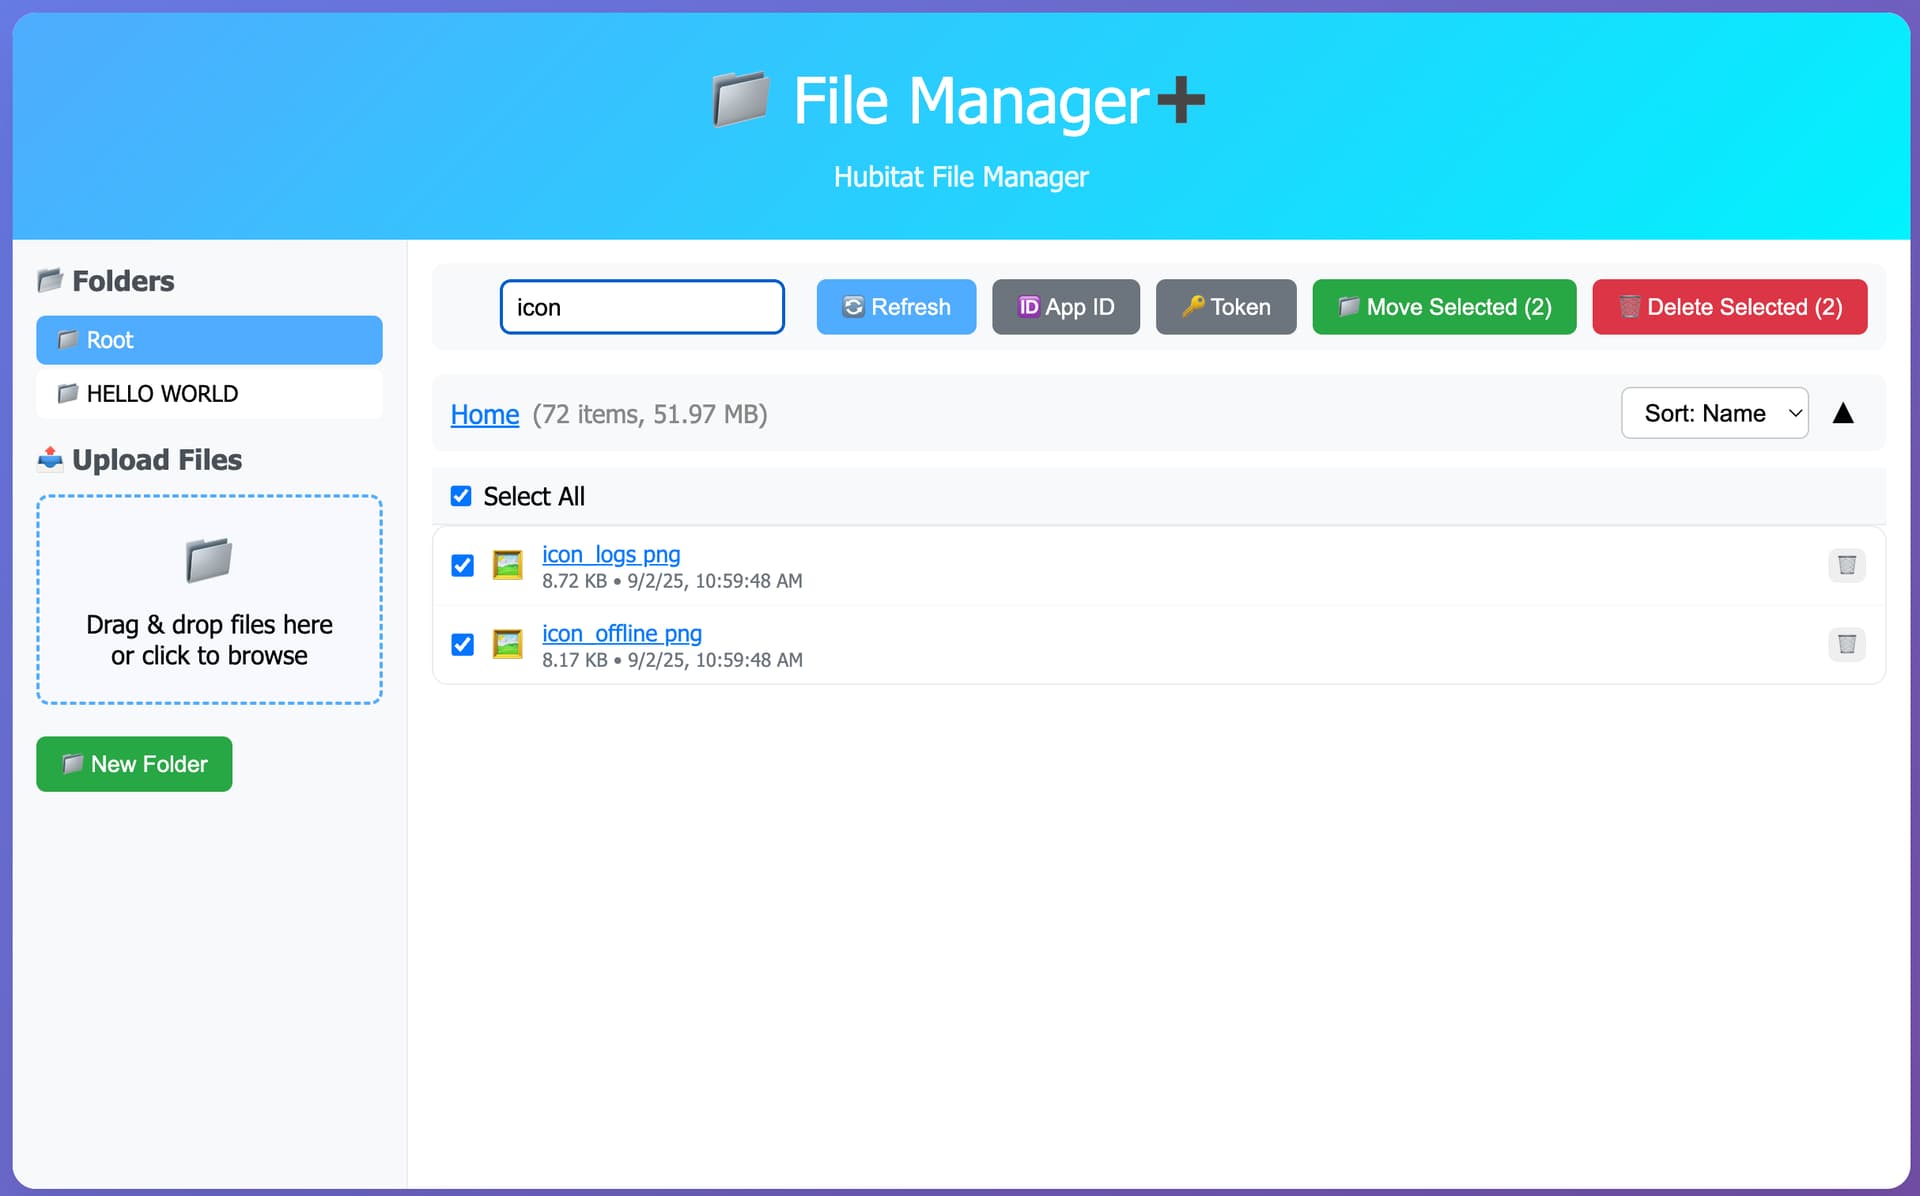Click the image thumbnail icon beside icon_logs.png
Viewport: 1920px width, 1196px height.
pyautogui.click(x=508, y=565)
